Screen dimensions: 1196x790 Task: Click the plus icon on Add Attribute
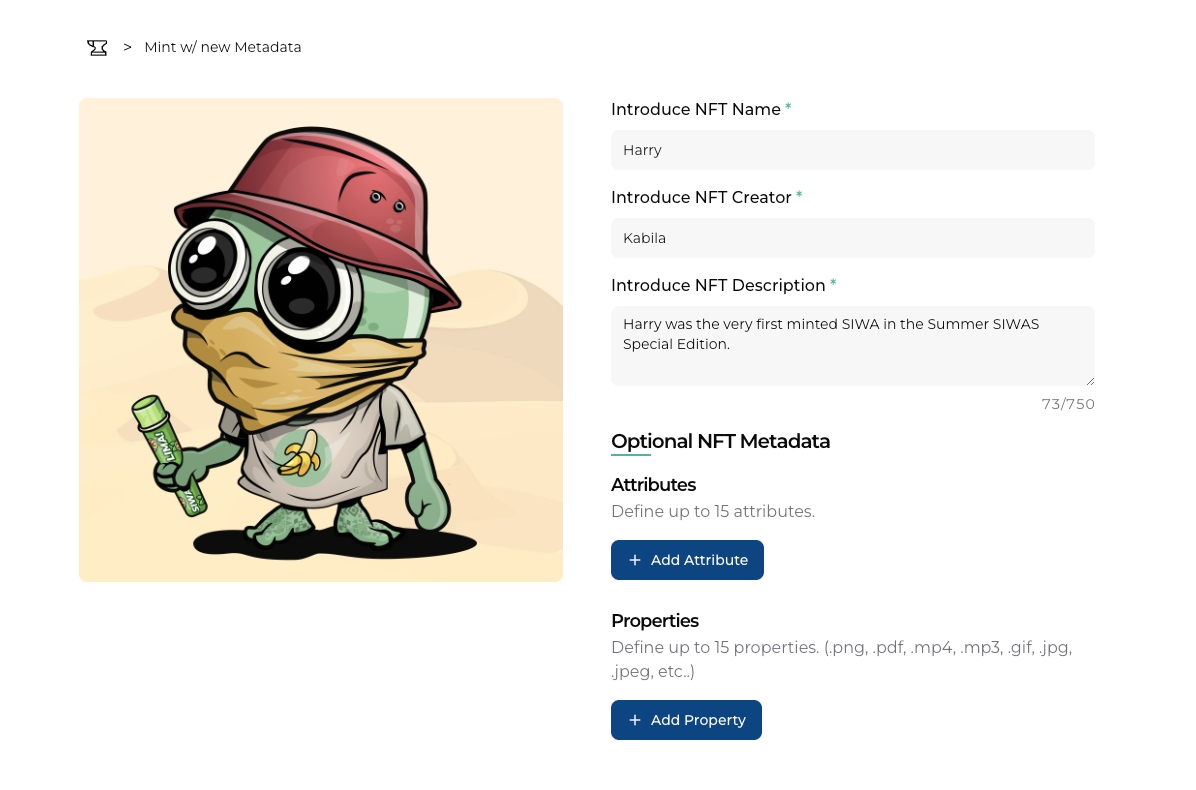coord(635,560)
